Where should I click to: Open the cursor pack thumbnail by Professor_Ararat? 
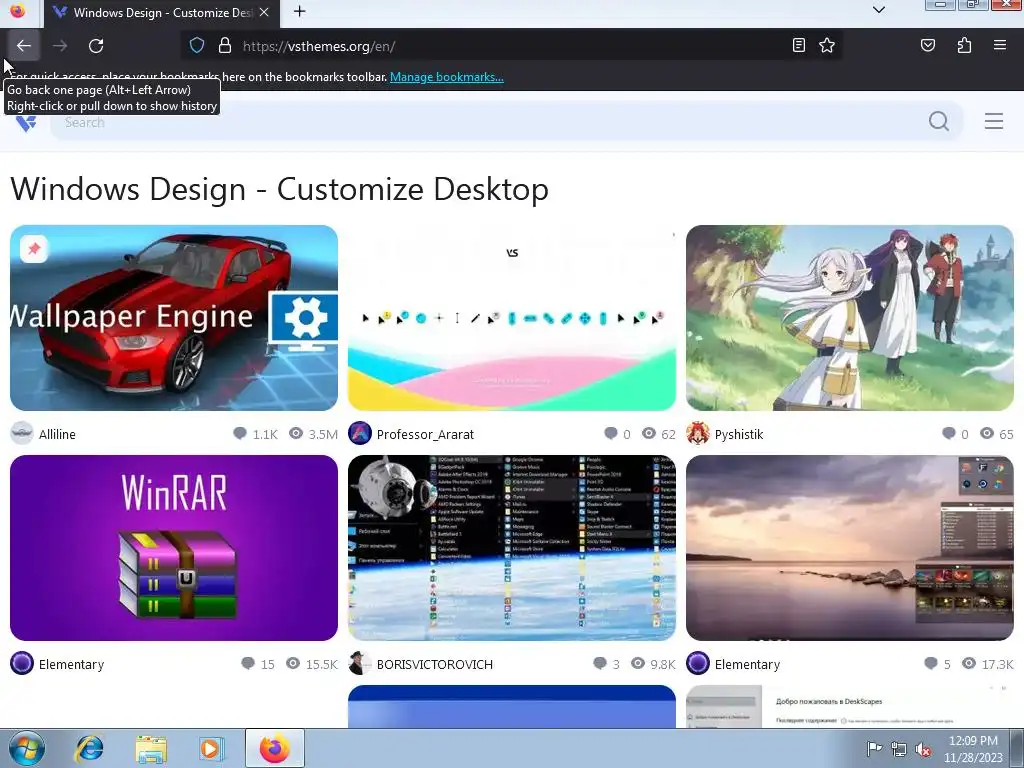point(512,318)
